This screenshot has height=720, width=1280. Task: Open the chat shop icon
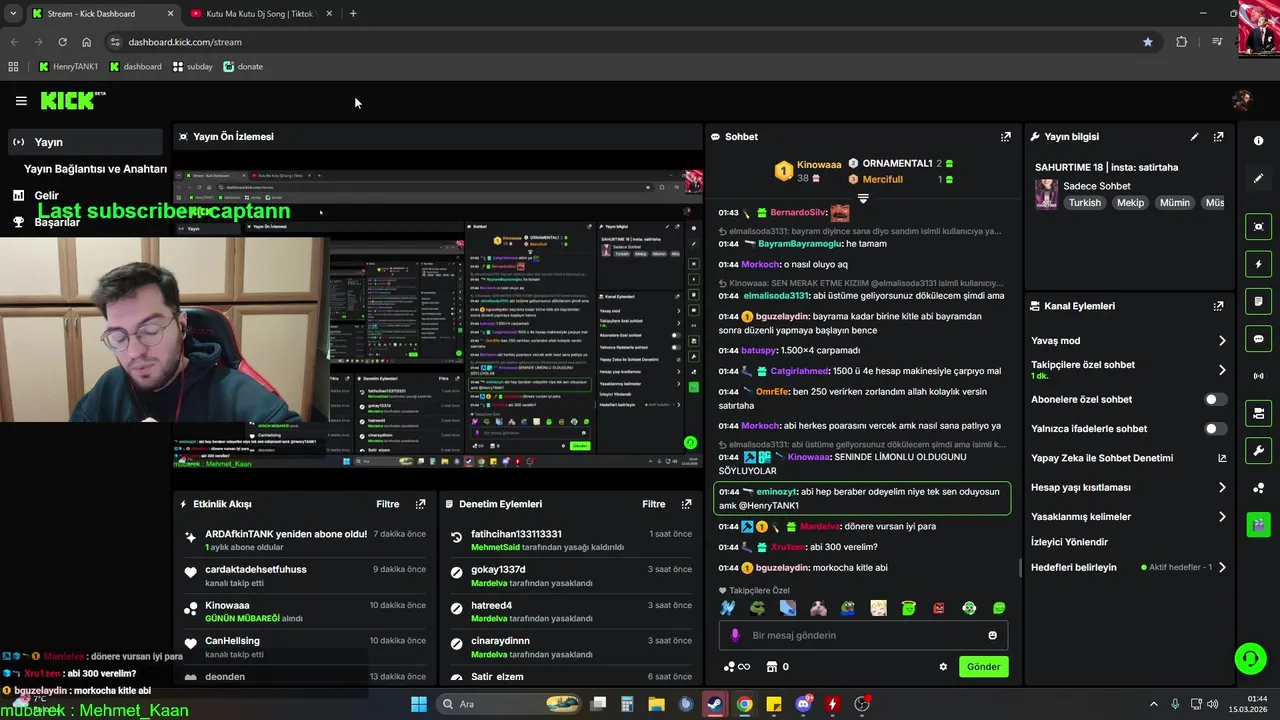click(771, 667)
